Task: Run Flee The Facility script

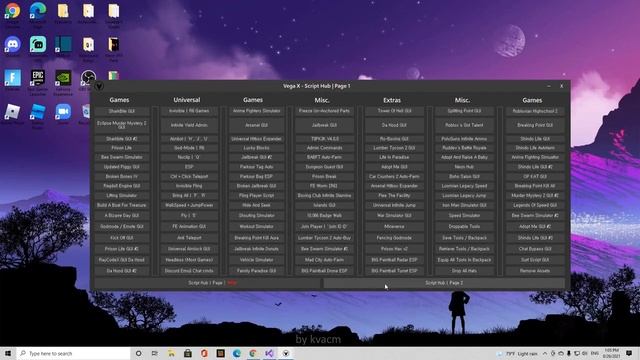Action: tap(394, 196)
